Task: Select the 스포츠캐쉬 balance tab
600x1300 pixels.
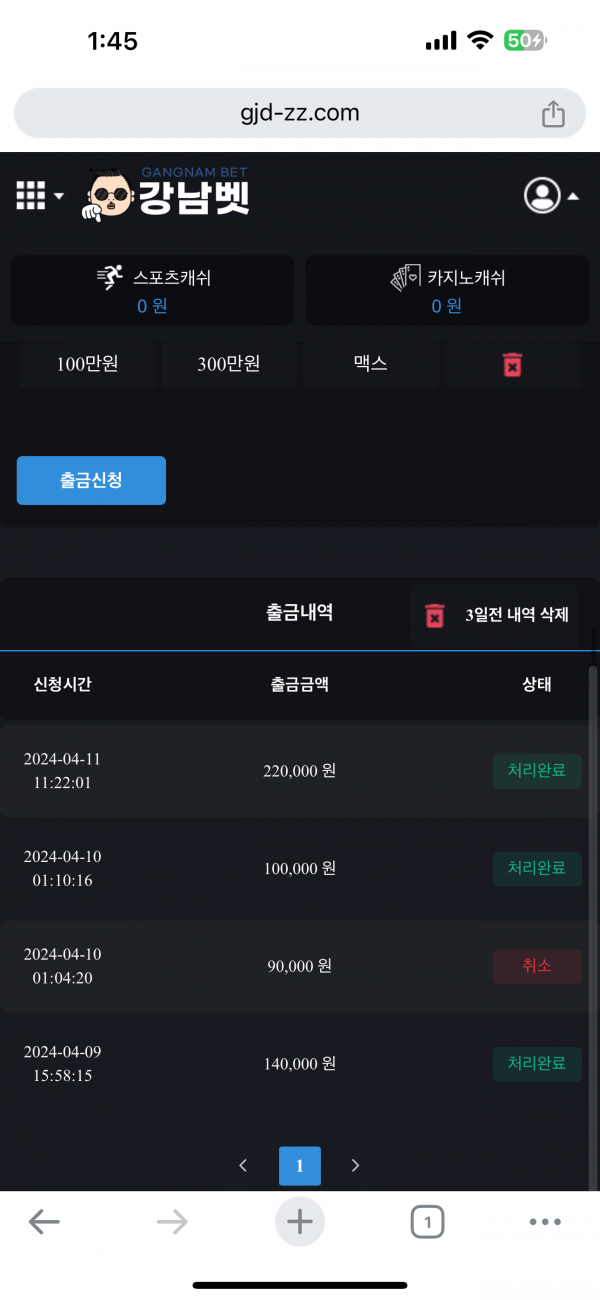Action: pyautogui.click(x=153, y=290)
